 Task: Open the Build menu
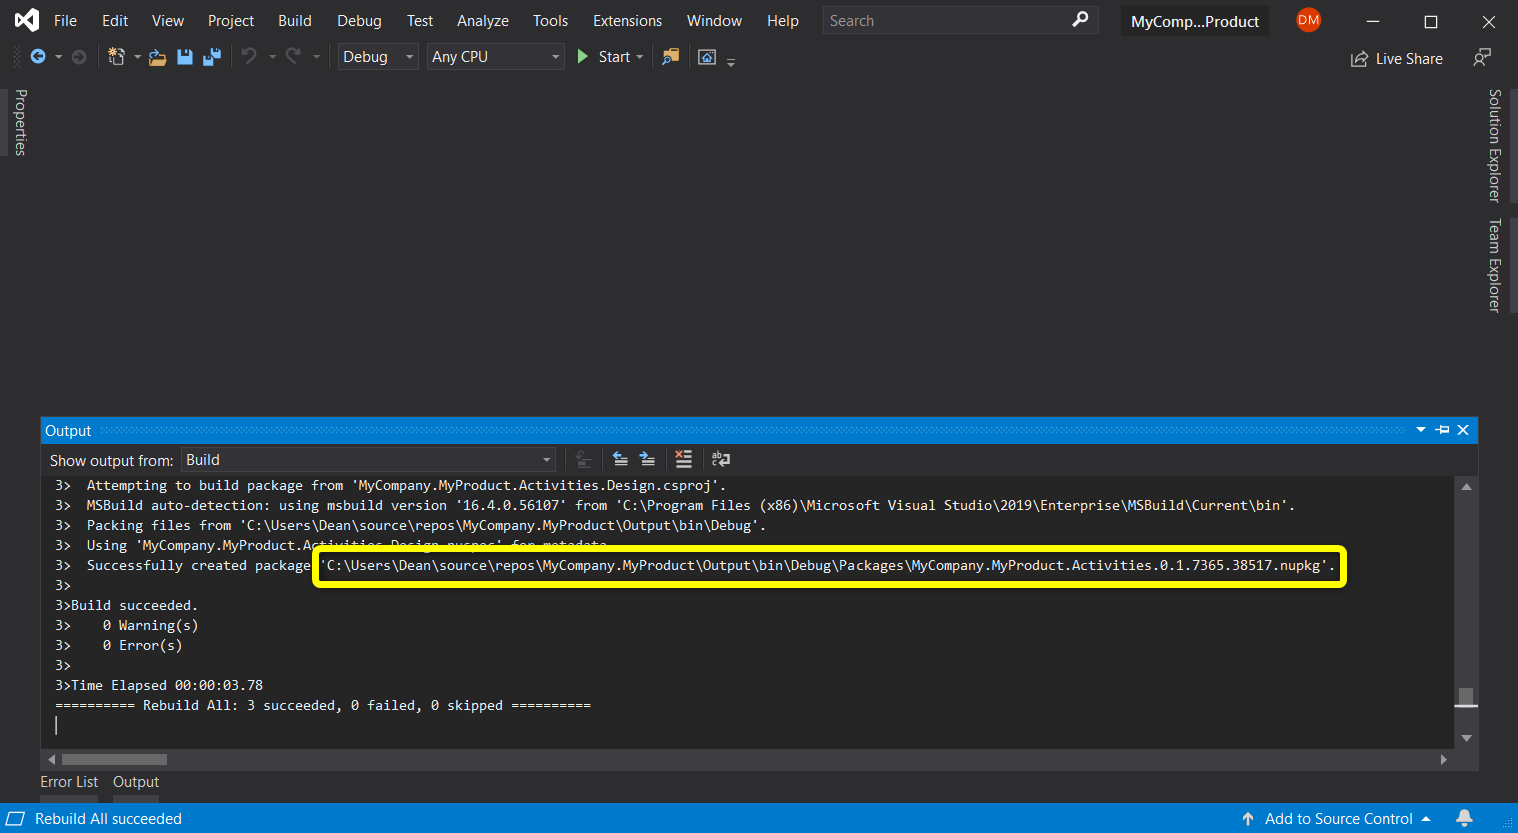point(295,20)
